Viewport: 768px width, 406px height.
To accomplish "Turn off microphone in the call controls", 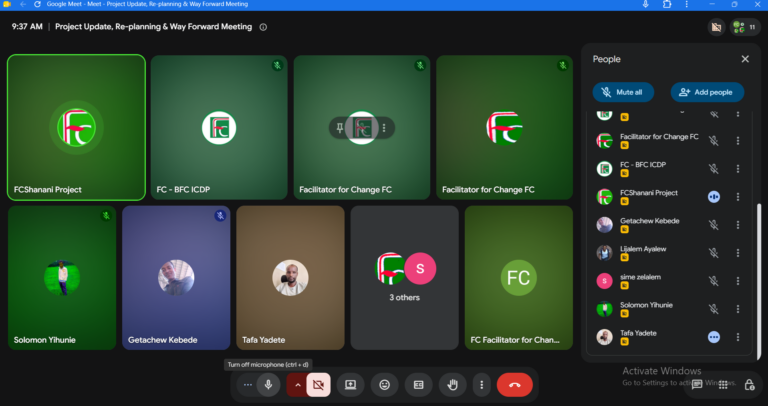I will point(268,385).
